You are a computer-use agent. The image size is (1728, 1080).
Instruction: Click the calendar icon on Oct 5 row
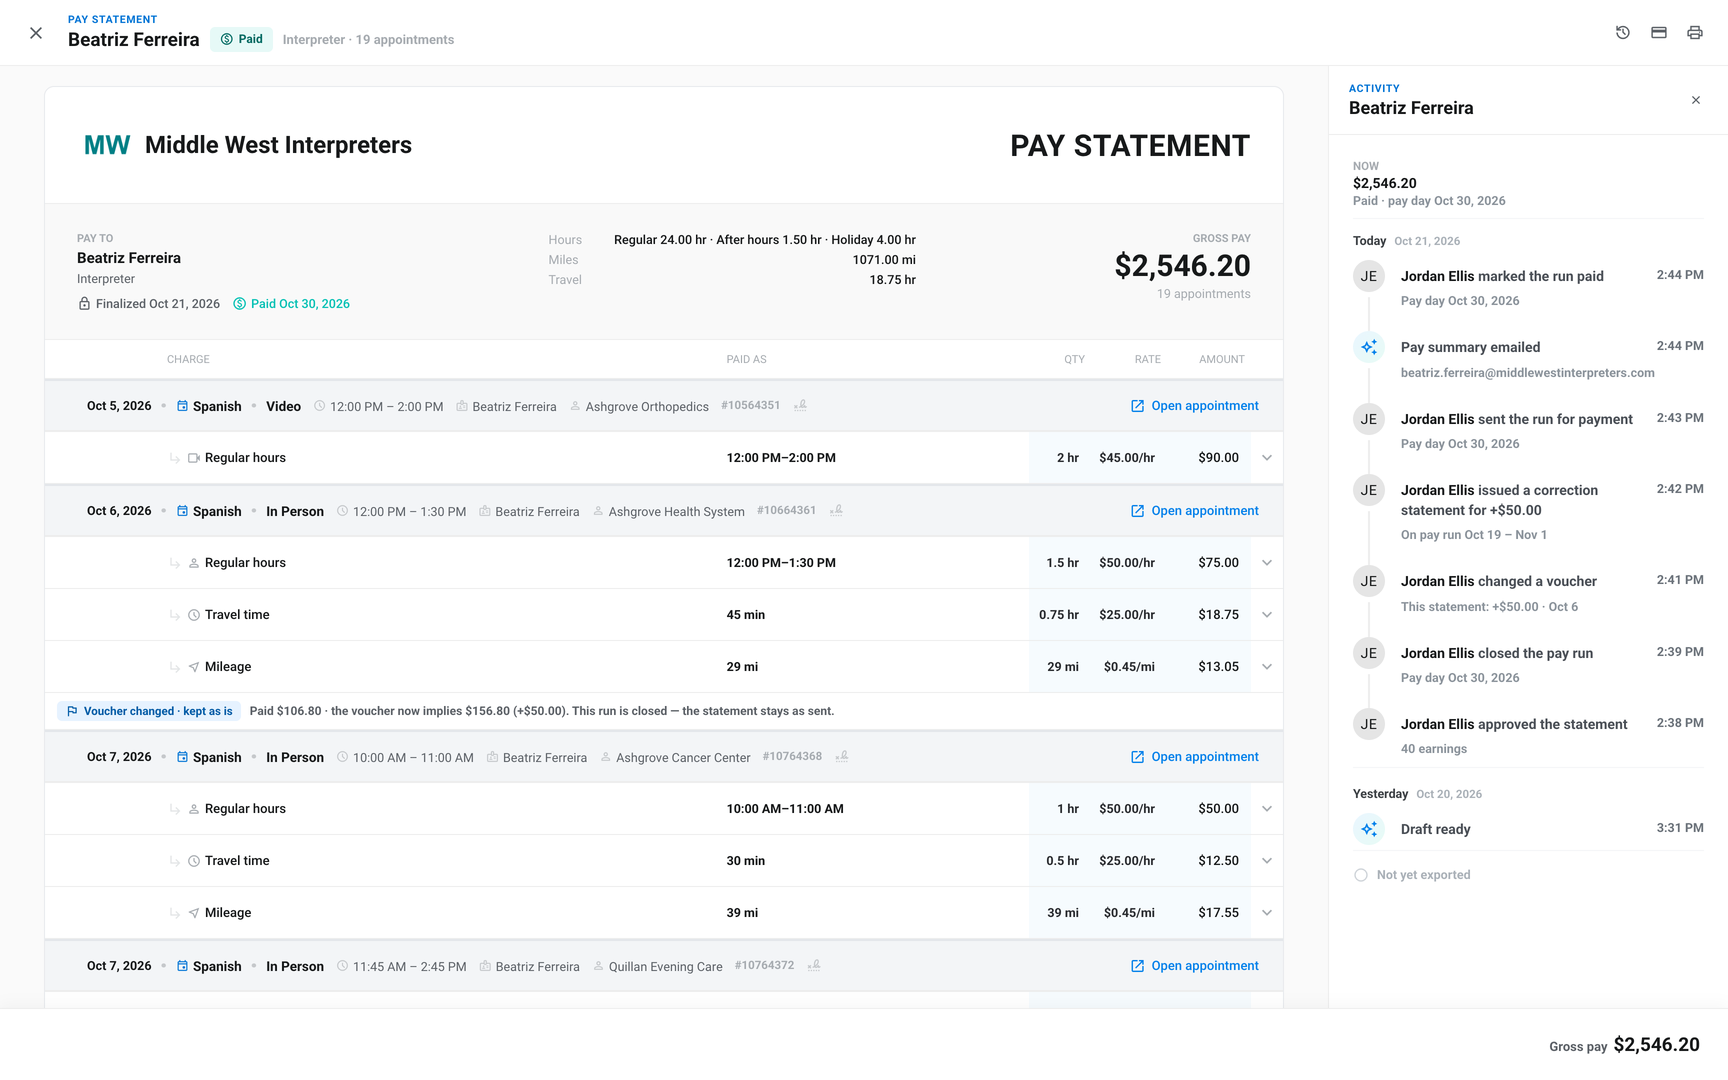tap(182, 406)
